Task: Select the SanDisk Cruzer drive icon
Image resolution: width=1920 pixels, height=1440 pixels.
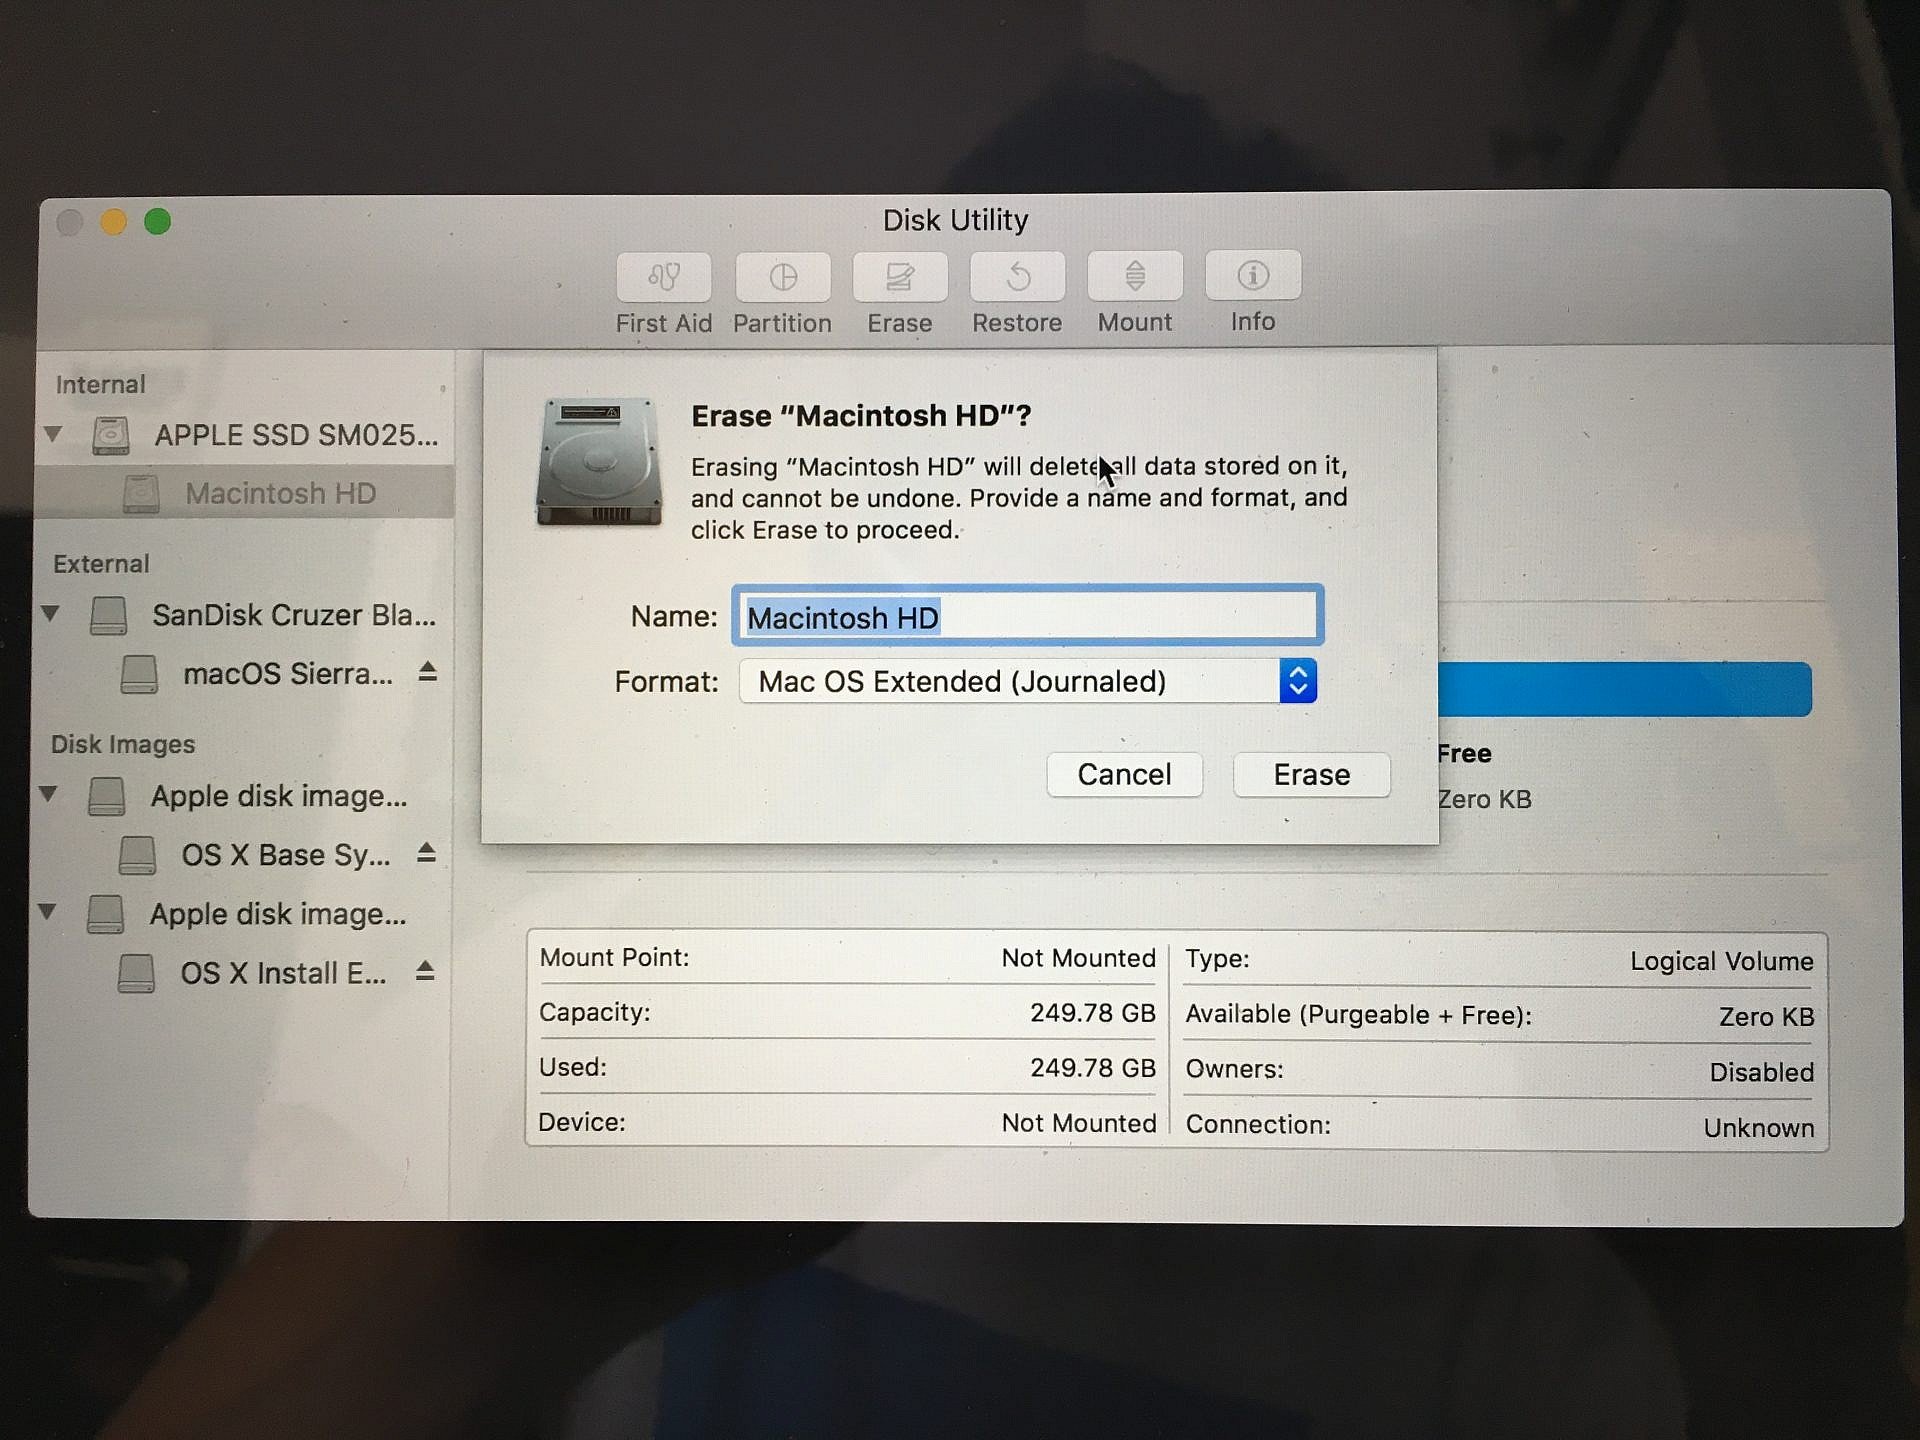Action: point(108,616)
